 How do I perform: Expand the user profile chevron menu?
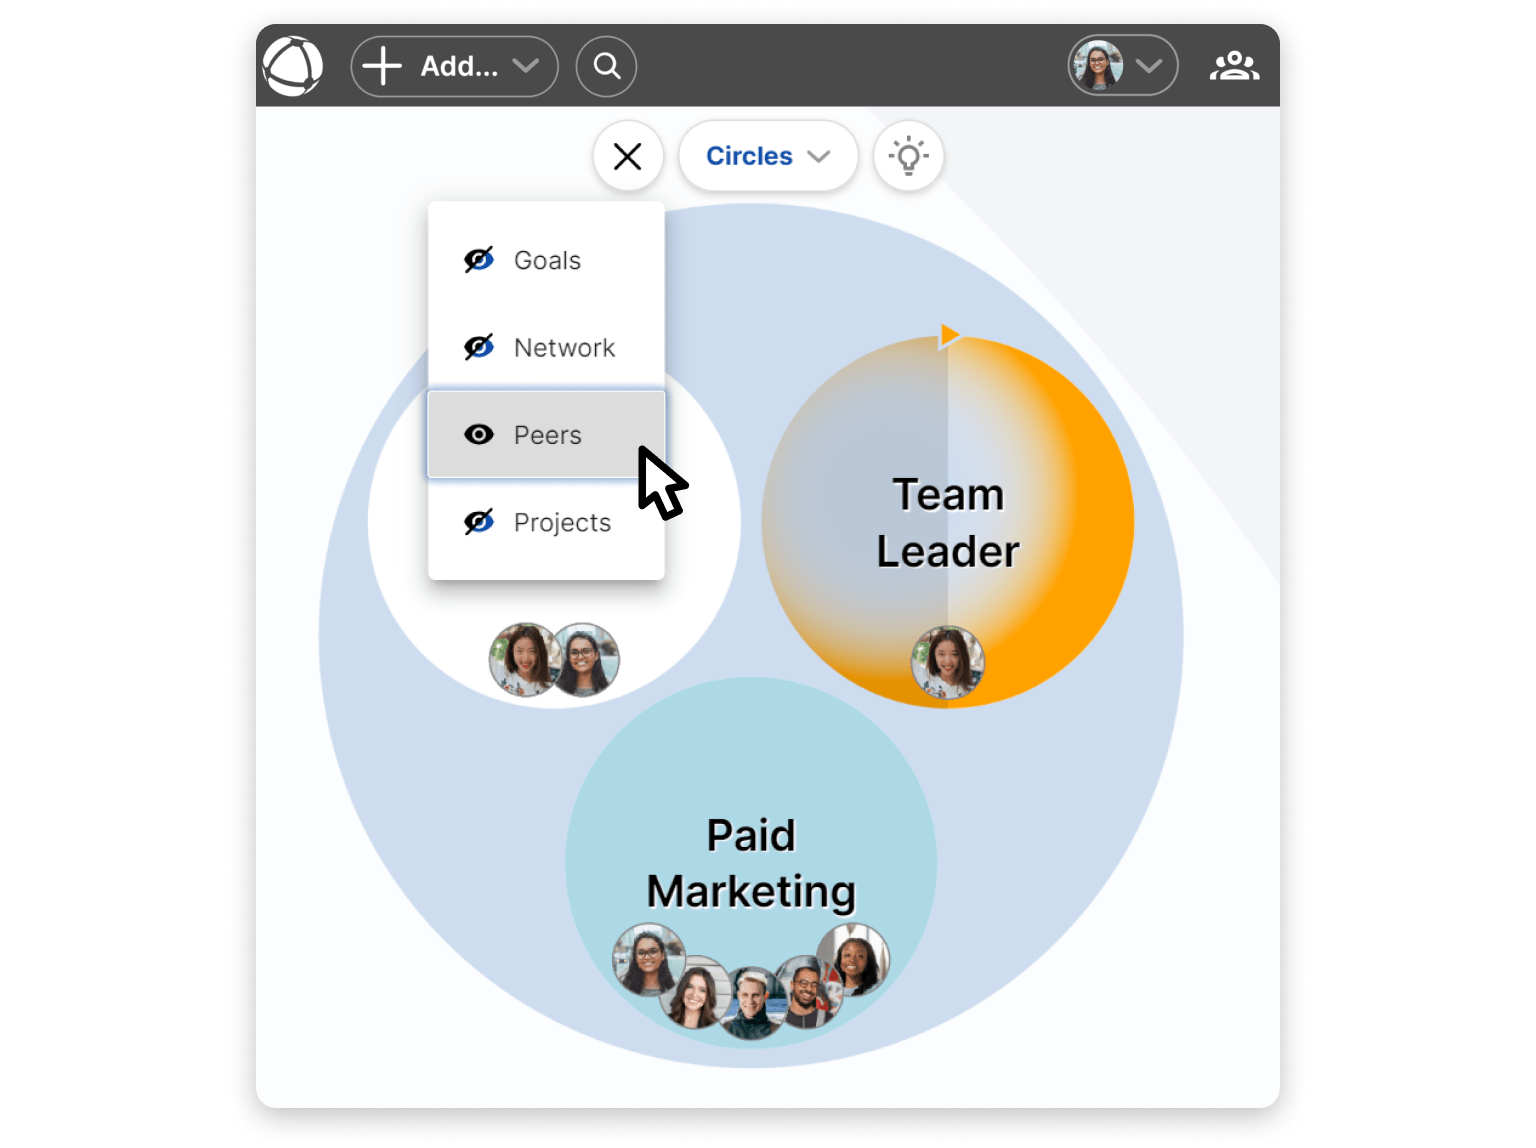pos(1150,66)
